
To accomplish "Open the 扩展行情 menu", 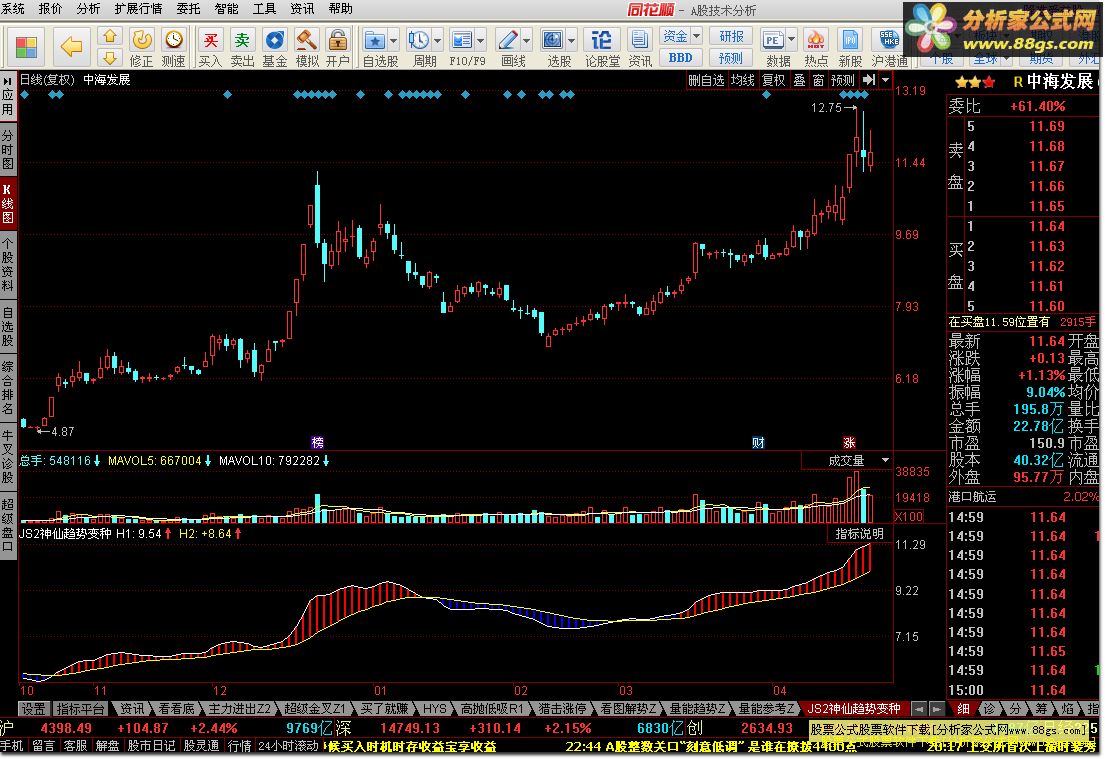I will (138, 9).
